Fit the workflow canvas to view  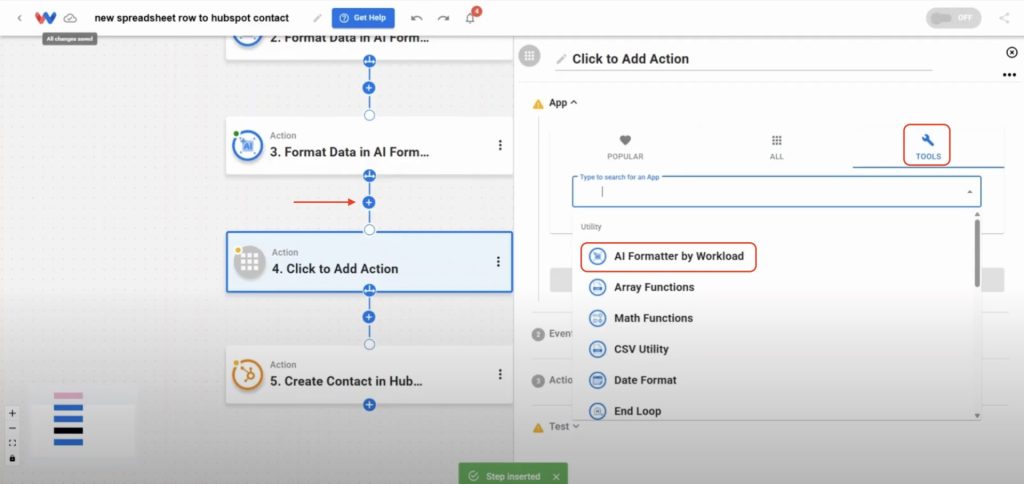12,443
